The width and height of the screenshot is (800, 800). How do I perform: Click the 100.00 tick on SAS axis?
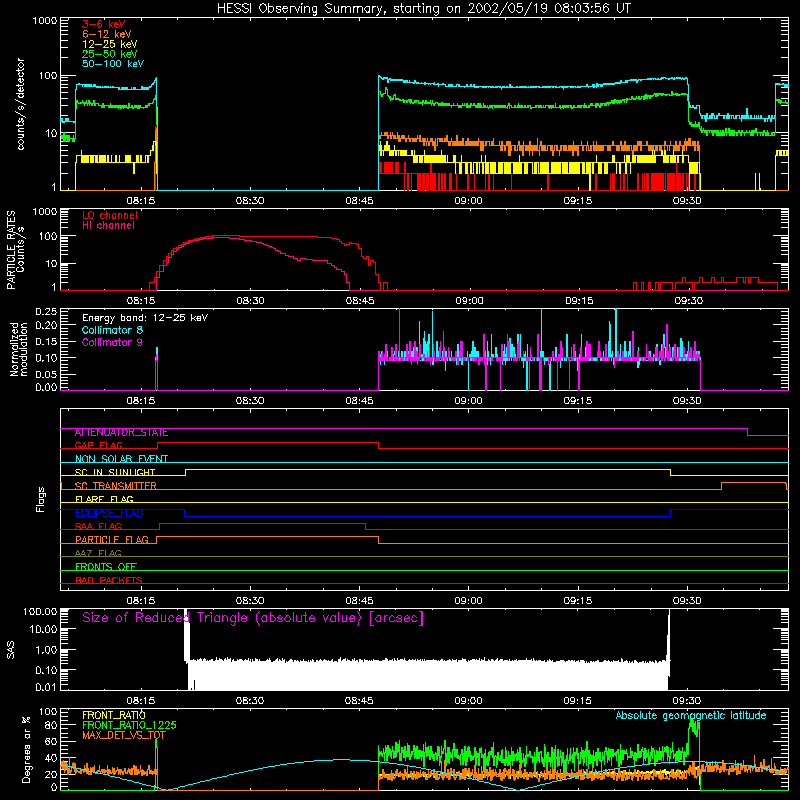(40, 612)
